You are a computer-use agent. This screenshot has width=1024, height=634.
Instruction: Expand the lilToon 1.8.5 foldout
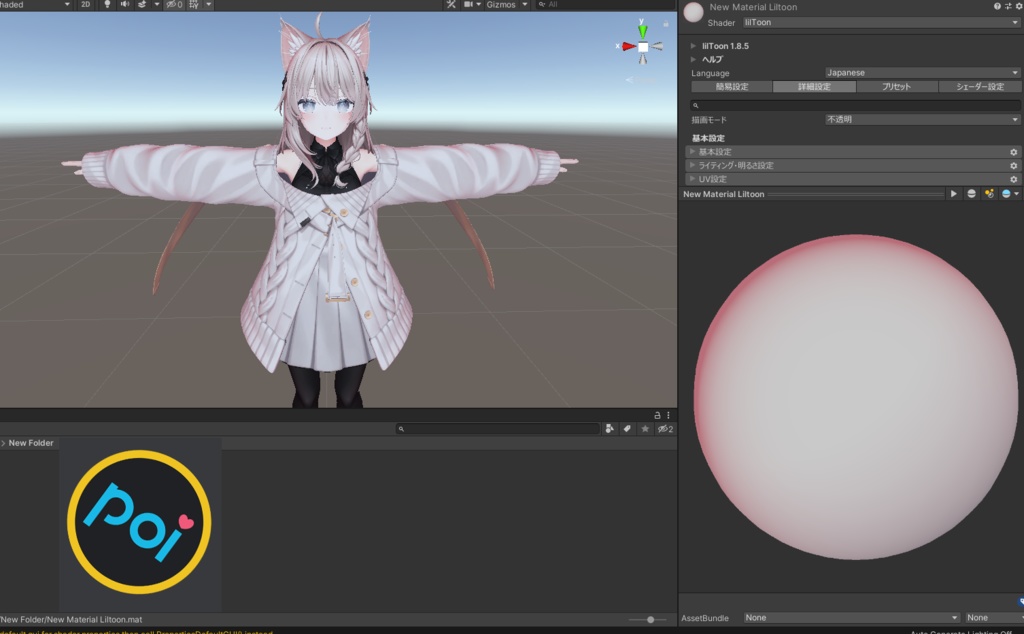click(x=693, y=46)
